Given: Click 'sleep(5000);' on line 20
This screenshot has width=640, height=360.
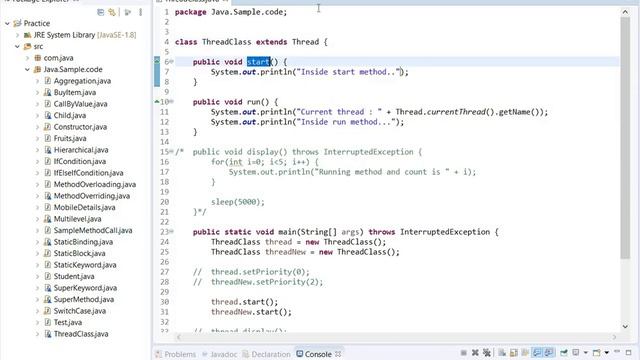Looking at the screenshot, I should (238, 202).
